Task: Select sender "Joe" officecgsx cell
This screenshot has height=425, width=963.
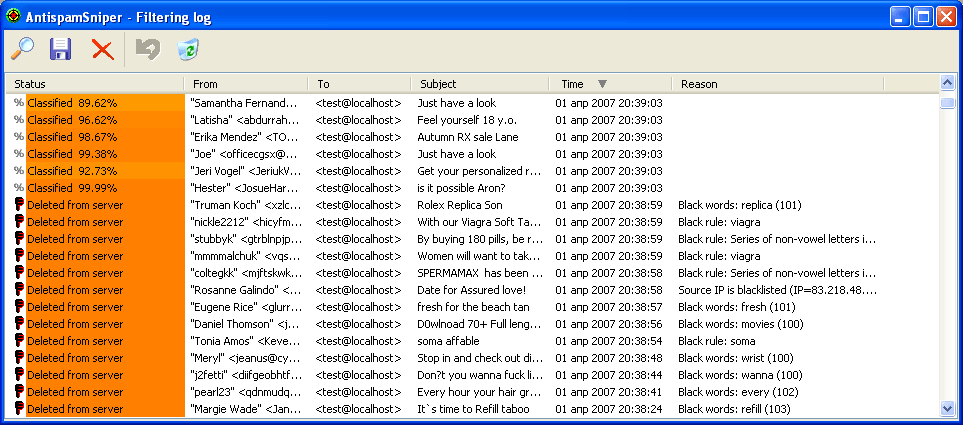Action: coord(244,154)
